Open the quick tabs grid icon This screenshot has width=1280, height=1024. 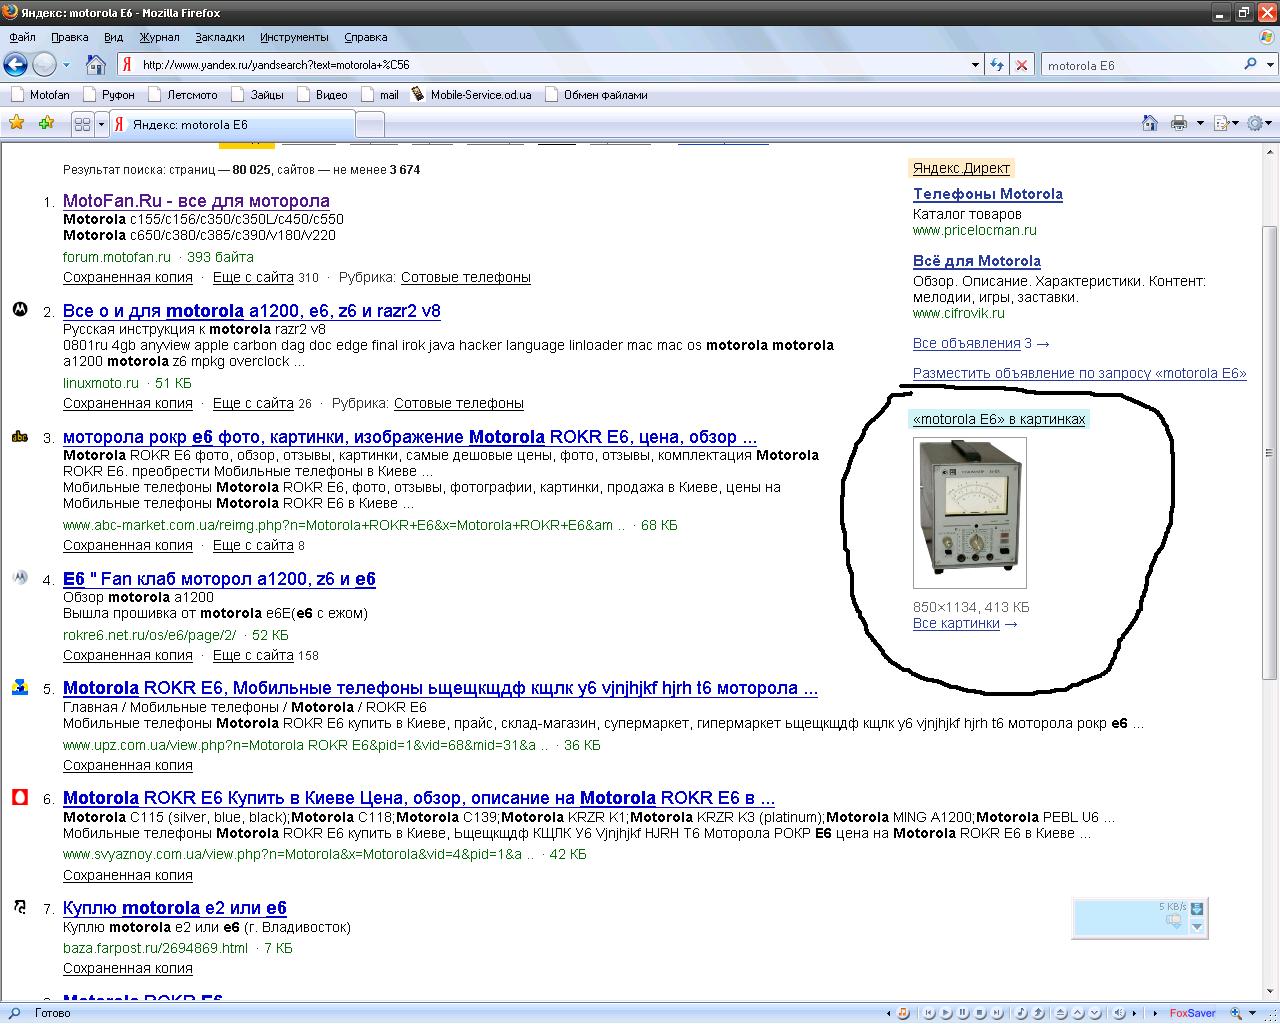[83, 124]
